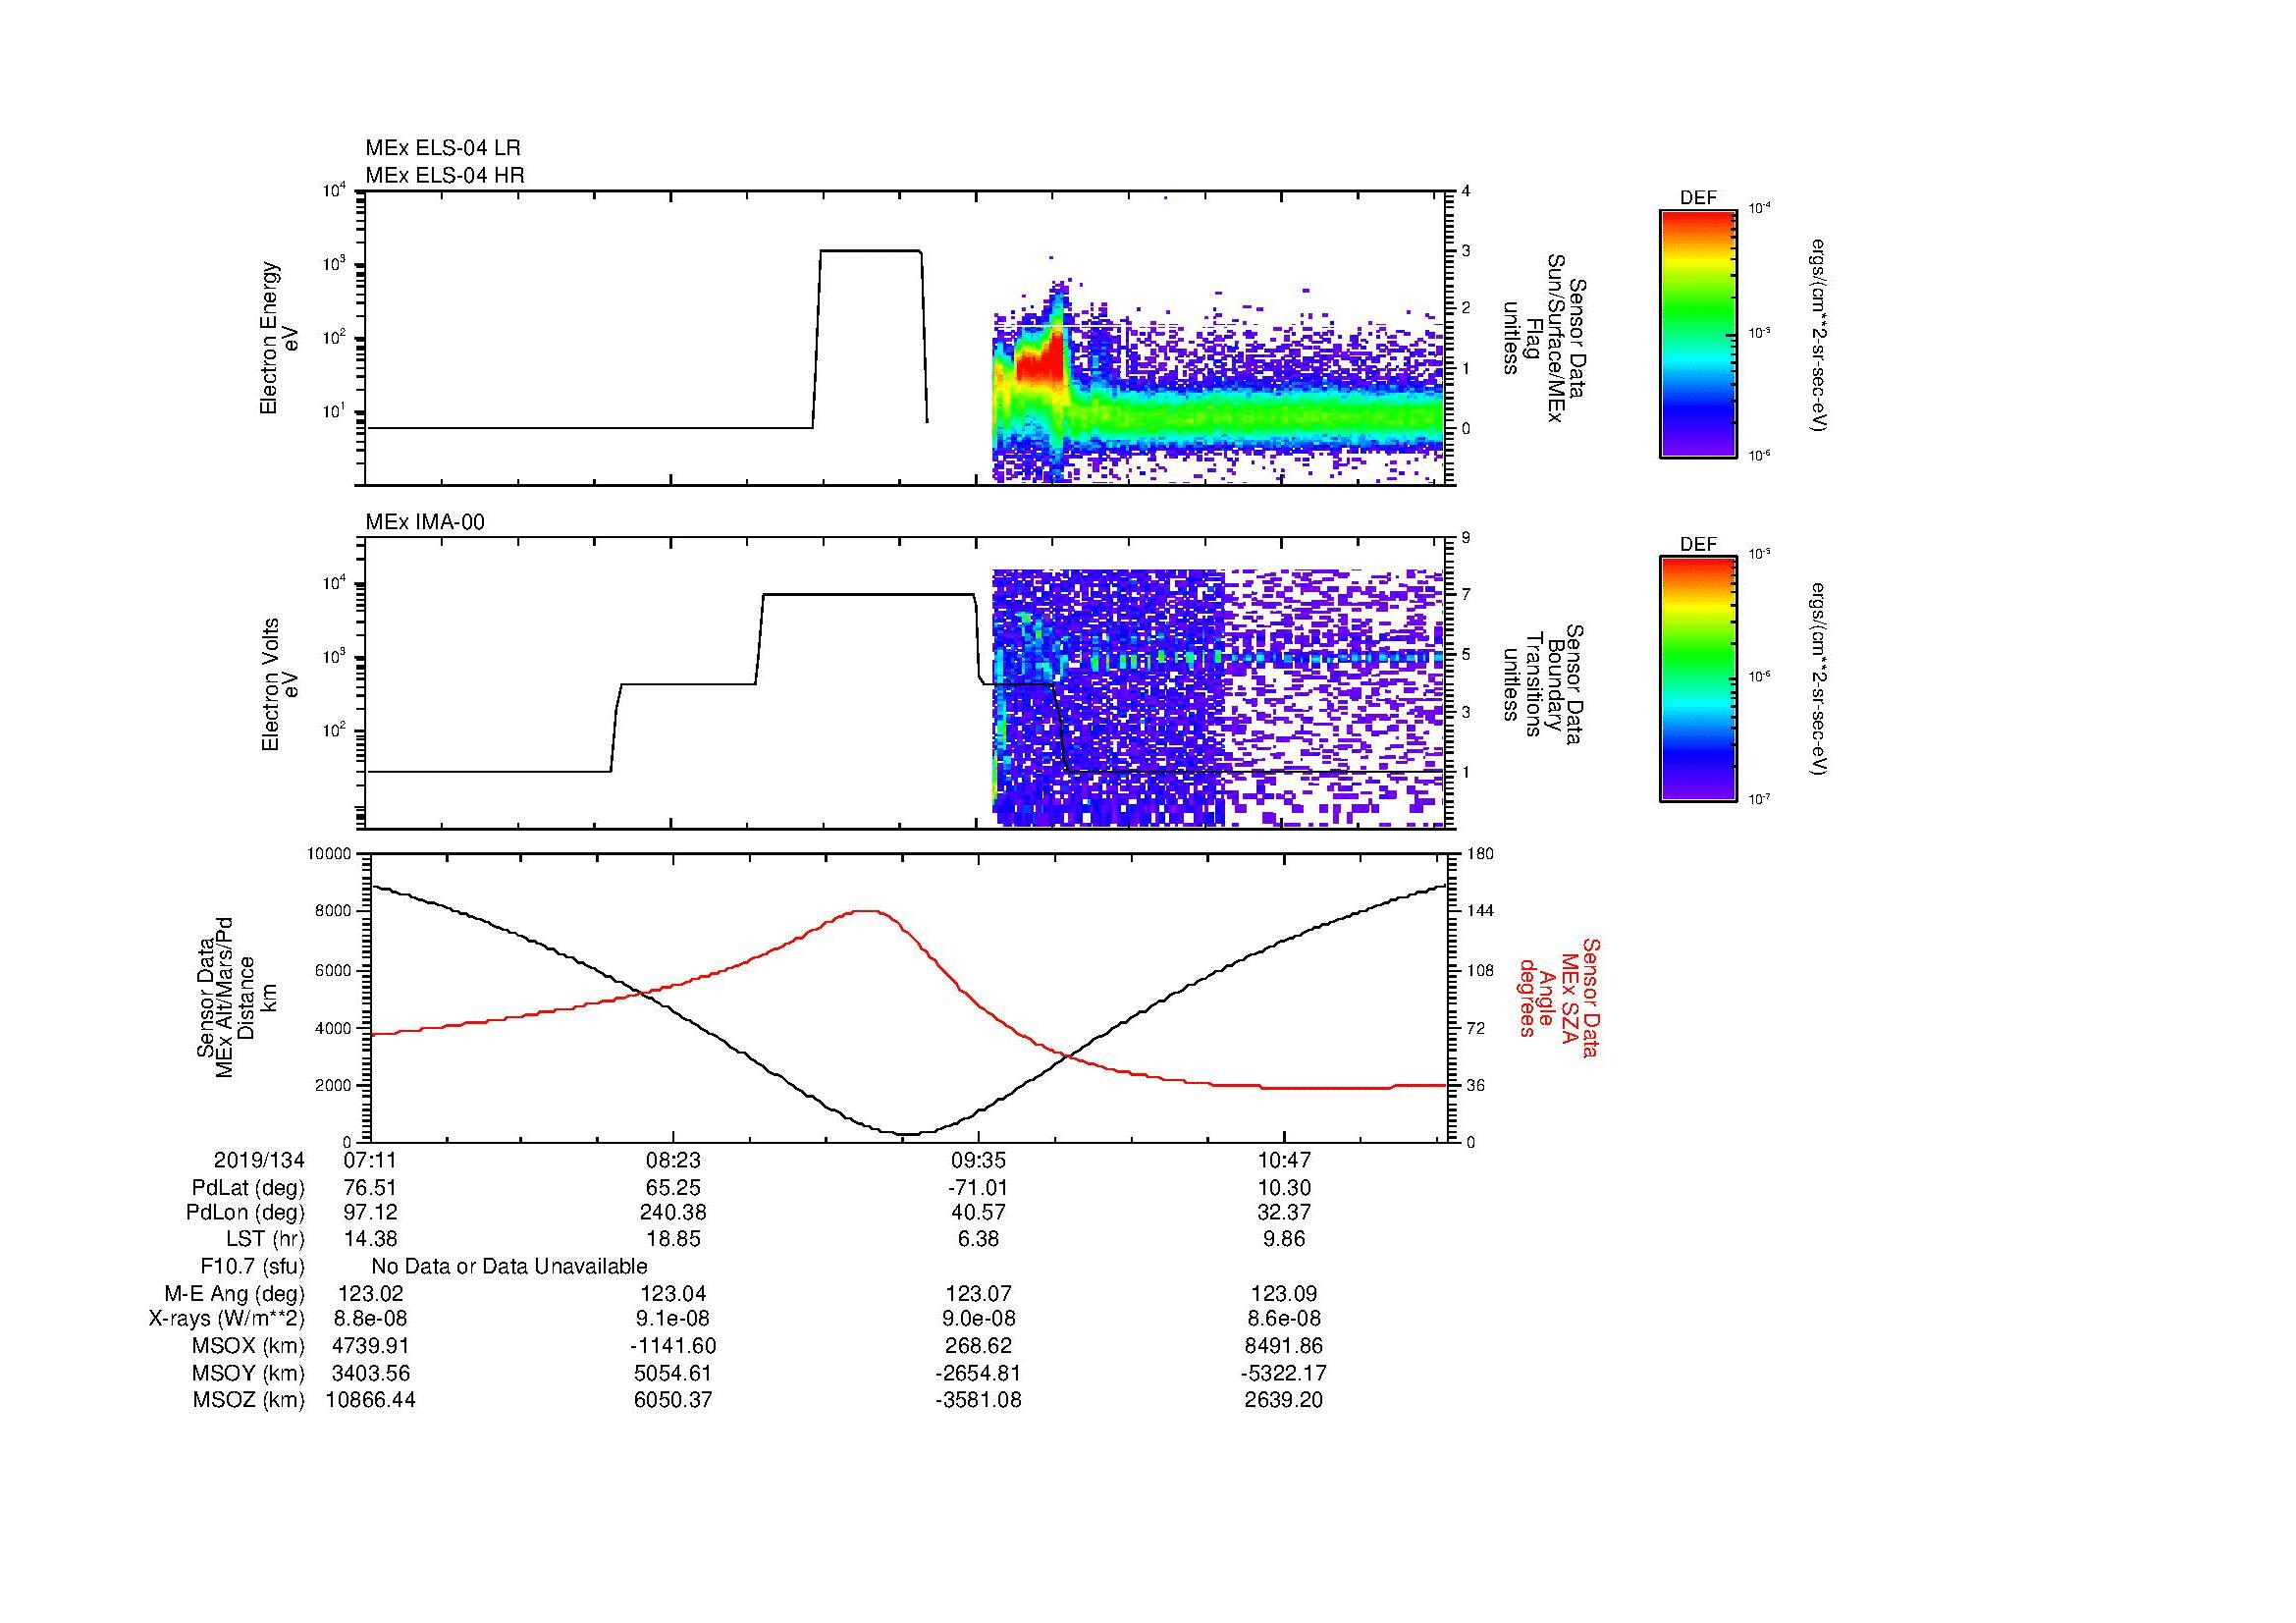Click the 'X-rays (W/m**2)' row label
2296x1623 pixels.
coord(227,1319)
